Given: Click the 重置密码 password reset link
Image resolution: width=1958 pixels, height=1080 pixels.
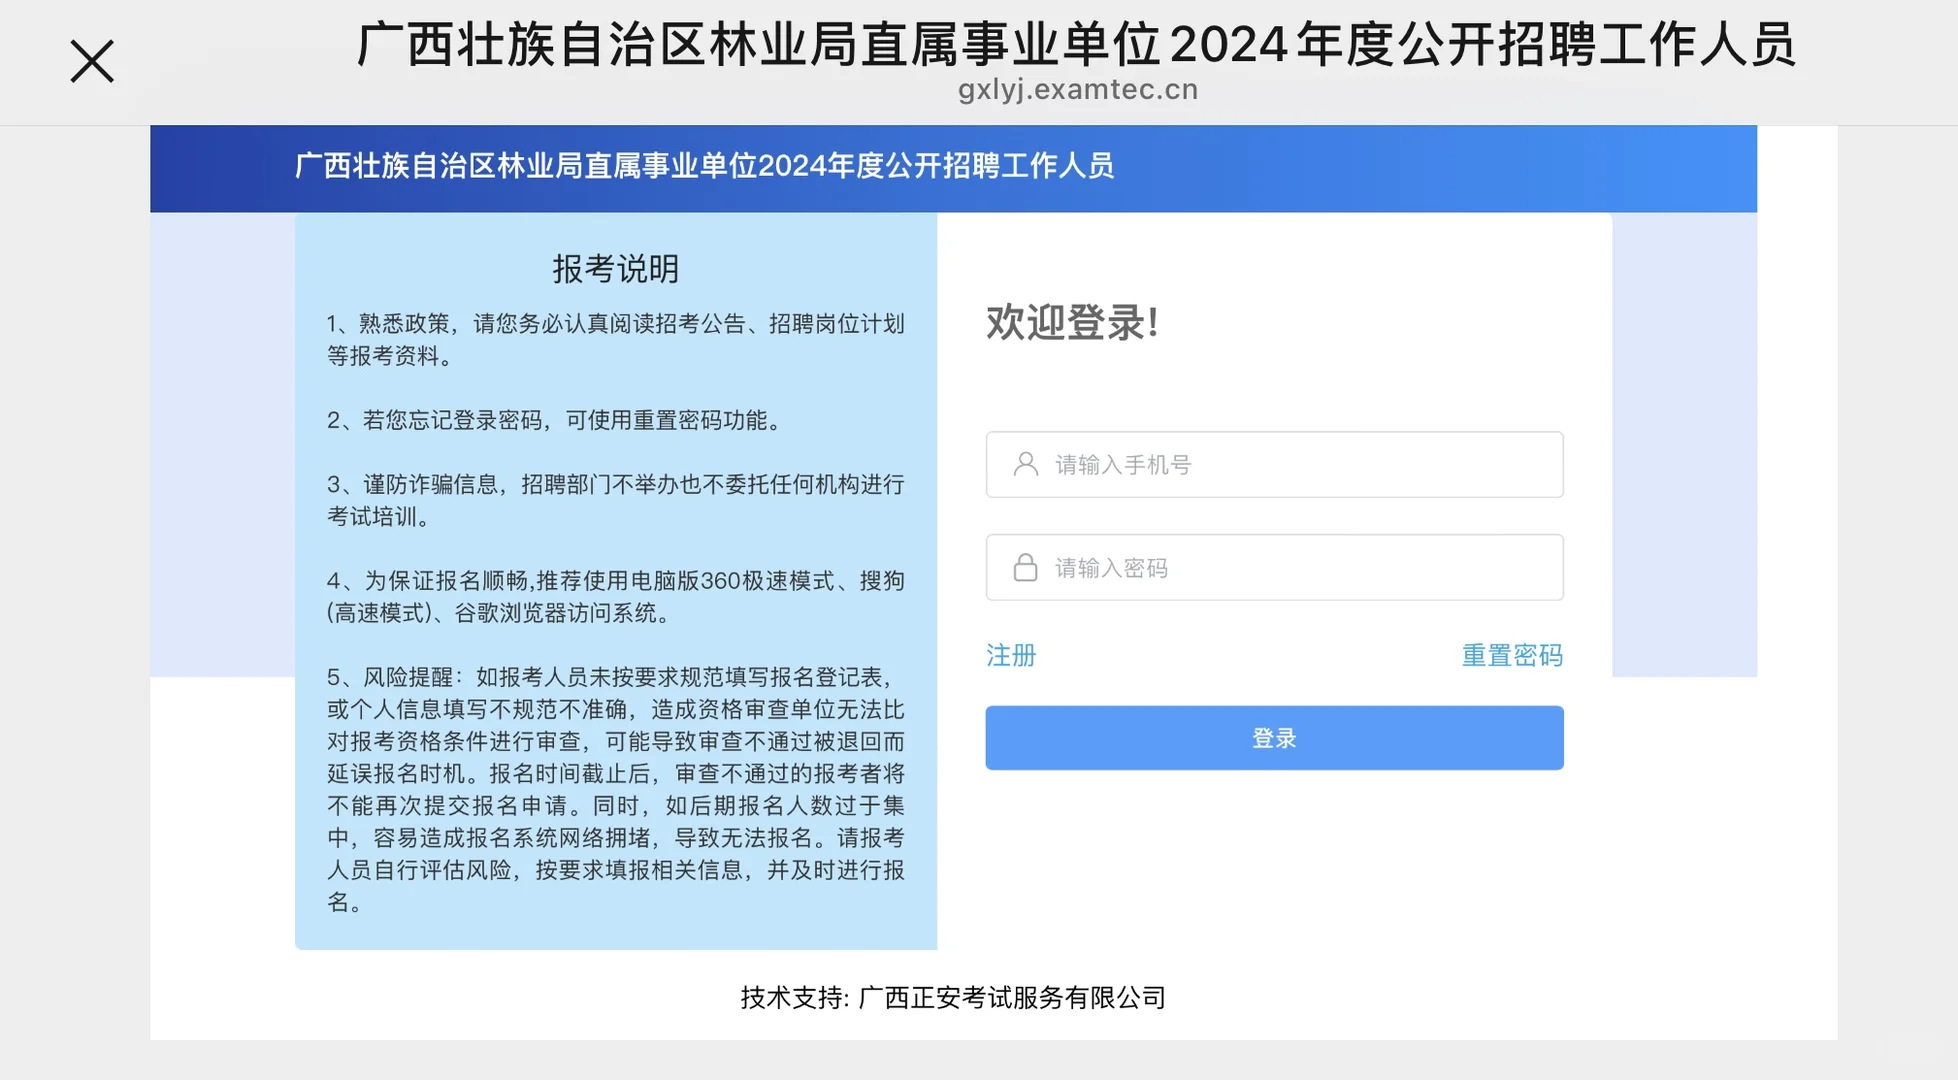Looking at the screenshot, I should point(1511,656).
